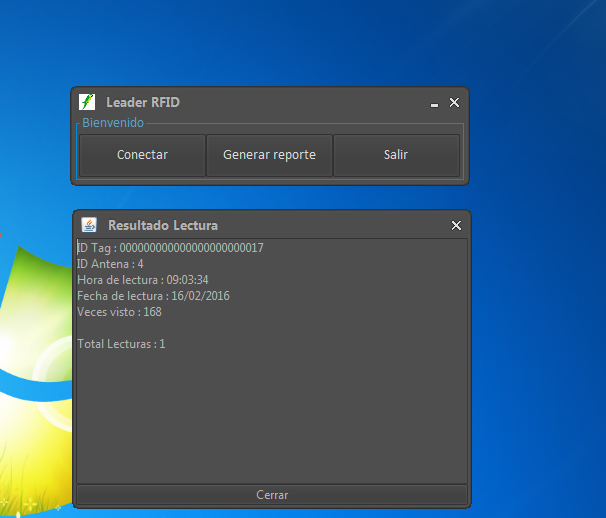Exit via the Salir button
Image resolution: width=606 pixels, height=518 pixels.
396,155
